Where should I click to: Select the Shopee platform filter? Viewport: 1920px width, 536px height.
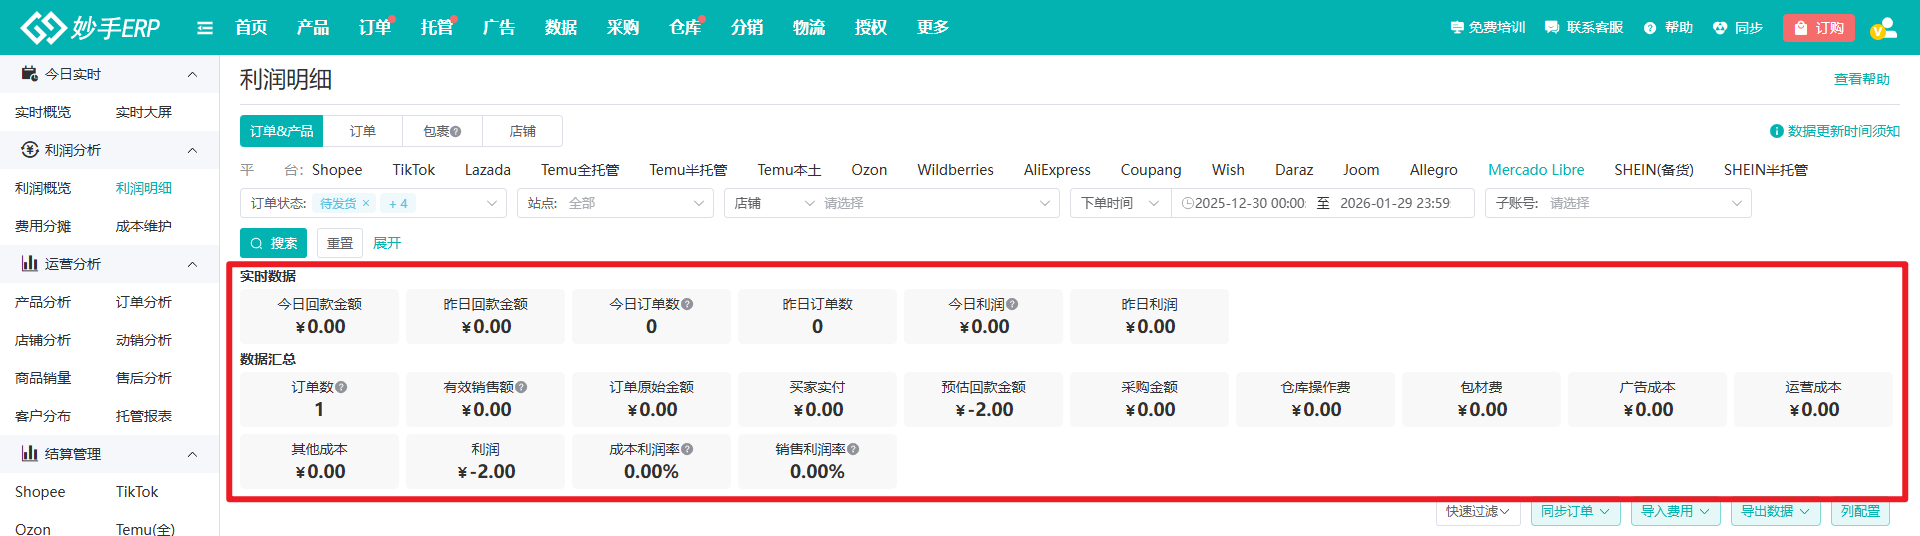coord(337,170)
